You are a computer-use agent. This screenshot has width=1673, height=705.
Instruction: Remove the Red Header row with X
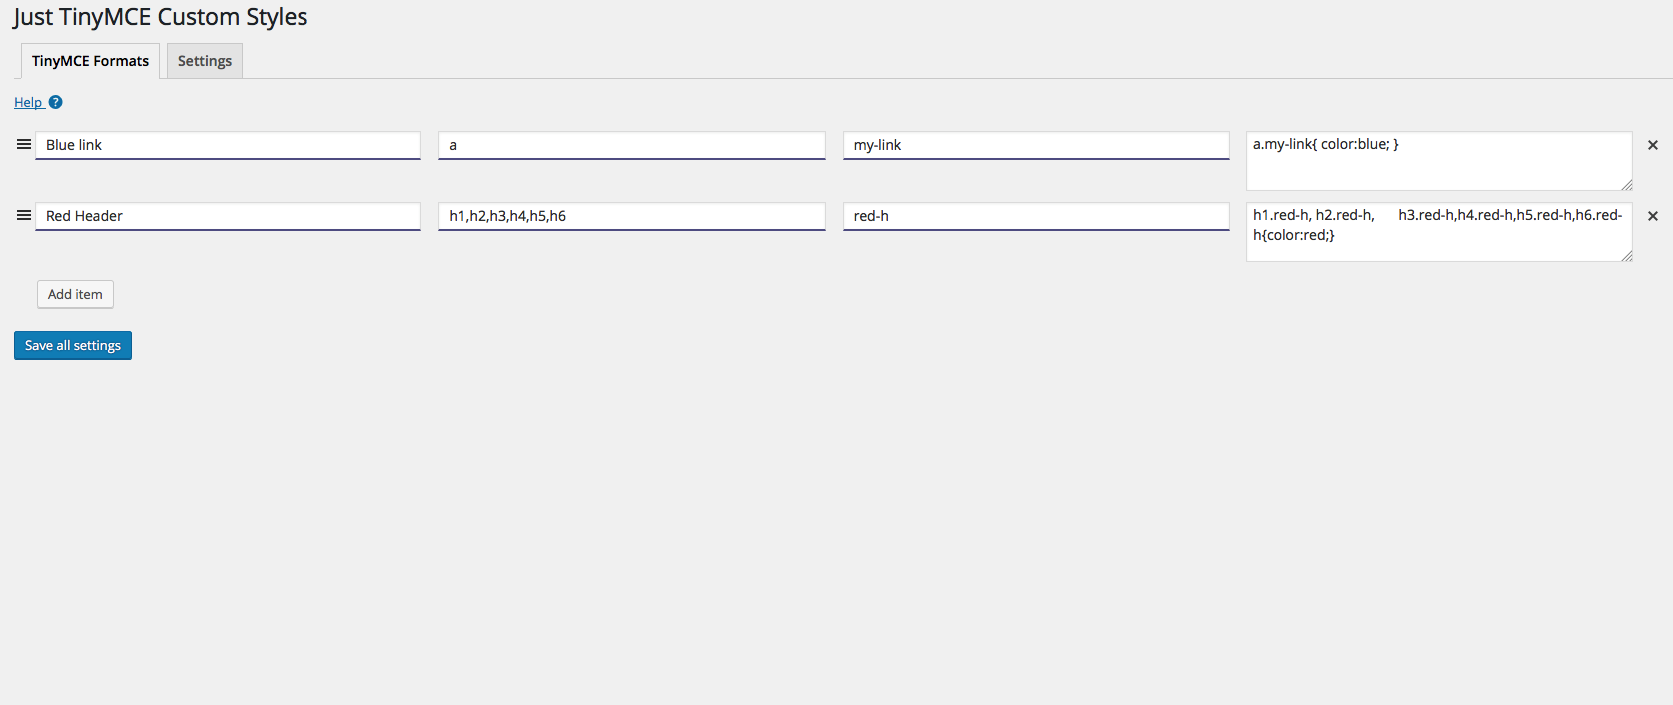[1653, 216]
